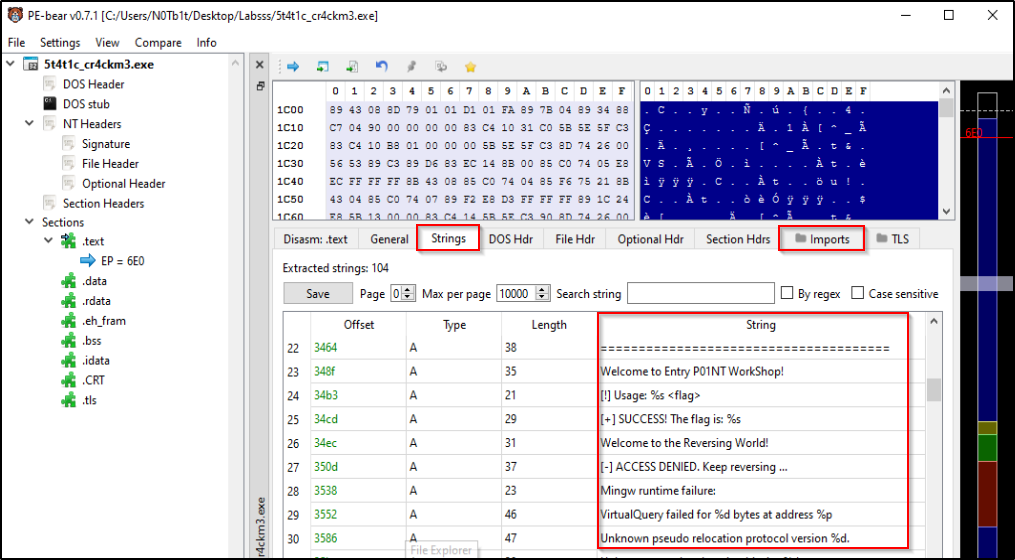Adjust the Max per page spinner
The height and width of the screenshot is (560, 1015).
coord(543,293)
